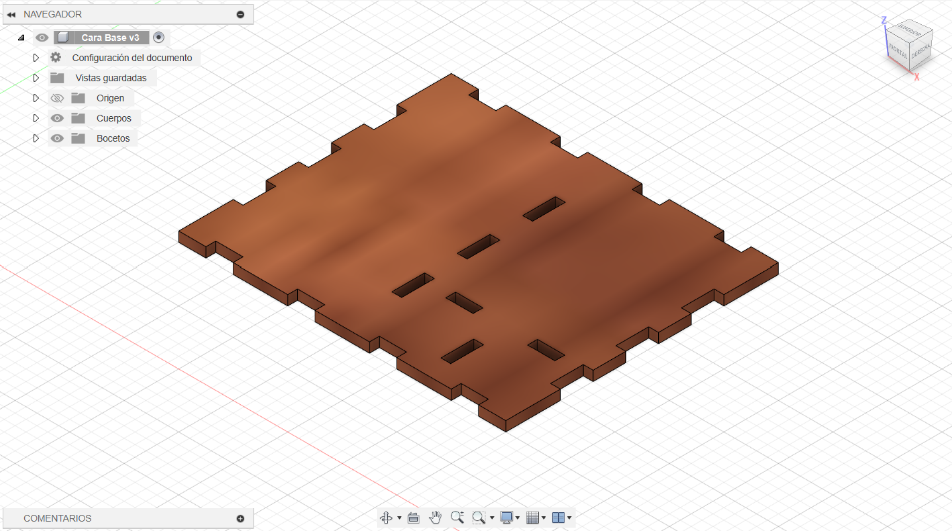Collapse the Navegador panel with double arrows
Viewport: 952px width, 531px height.
11,14
